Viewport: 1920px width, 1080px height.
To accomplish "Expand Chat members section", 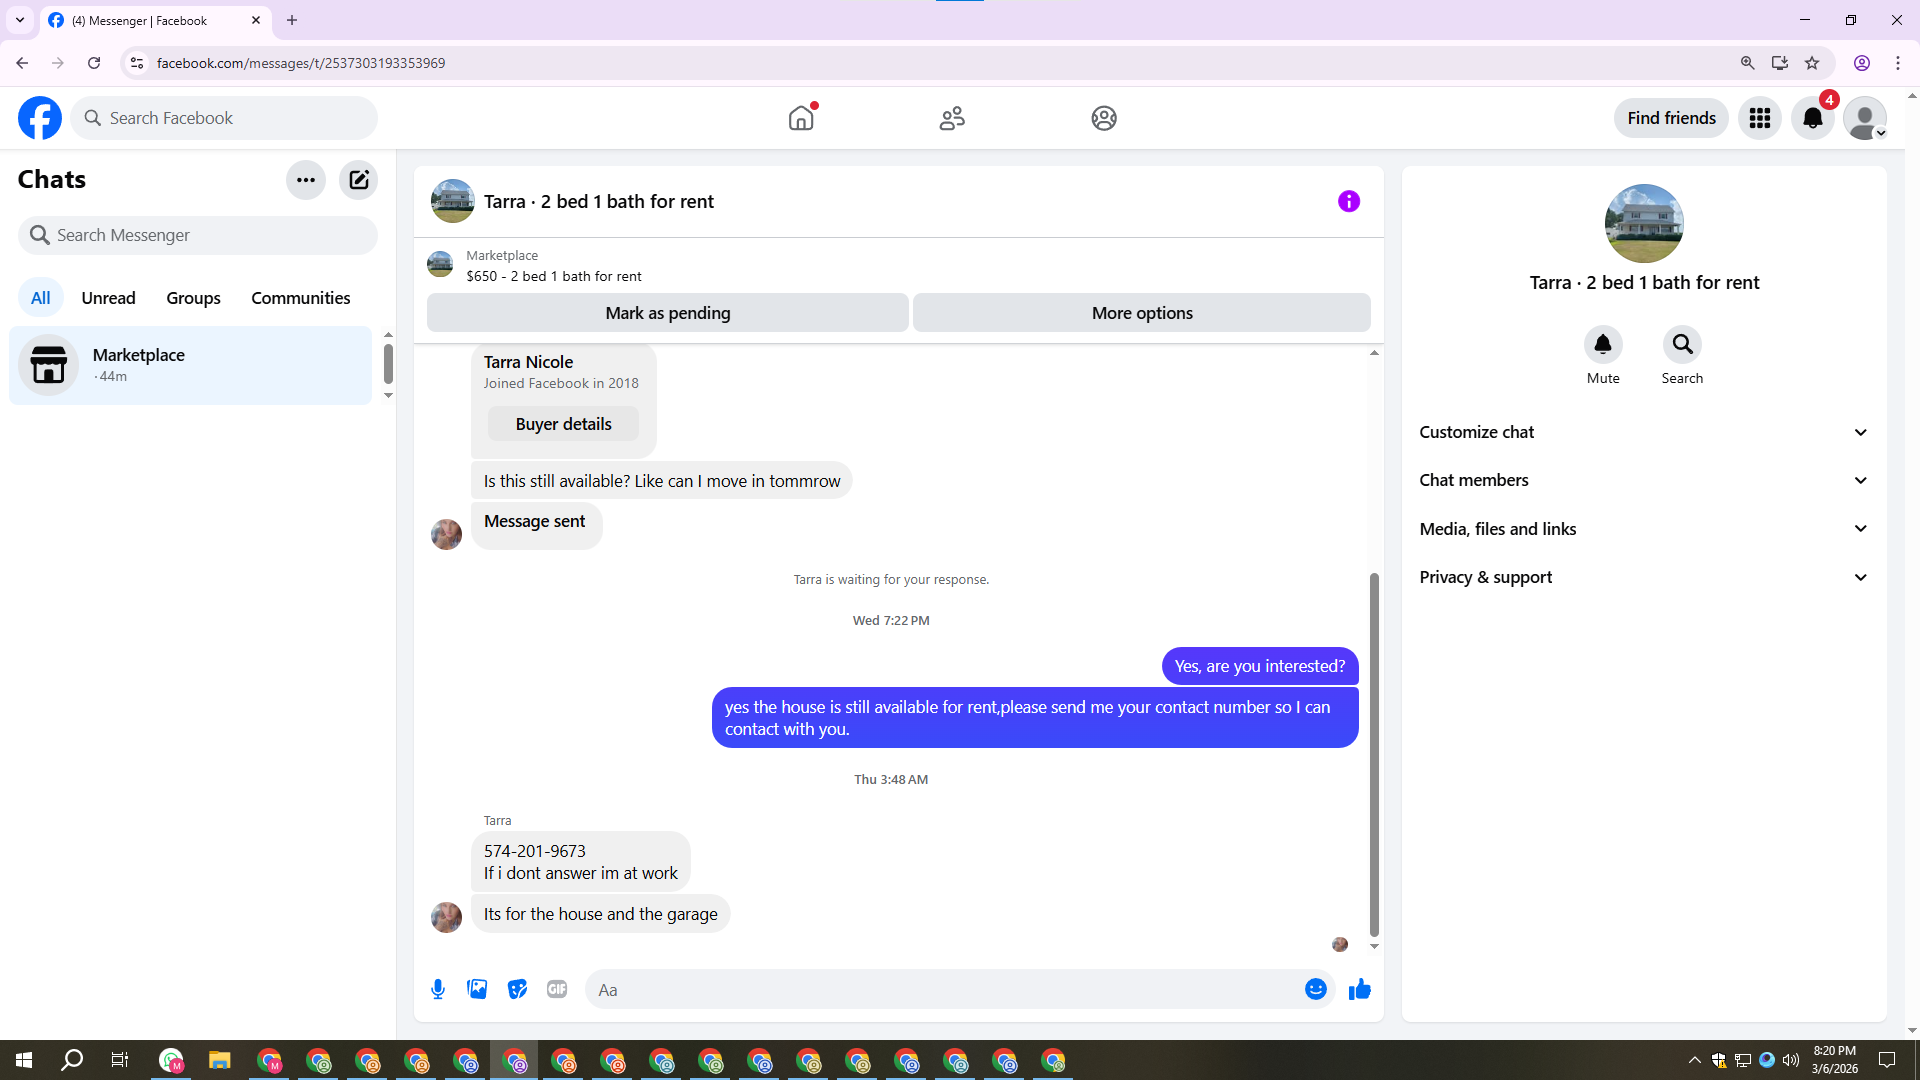I will click(1644, 480).
